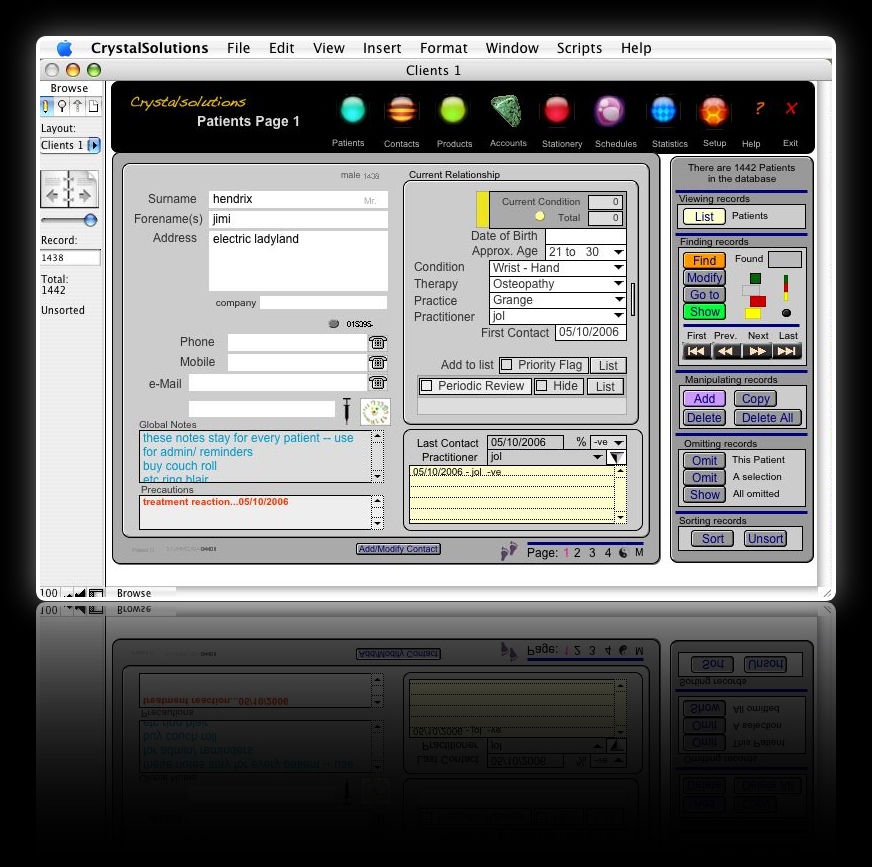Click the yellow square color indicator
Image resolution: width=872 pixels, height=867 pixels.
click(753, 314)
